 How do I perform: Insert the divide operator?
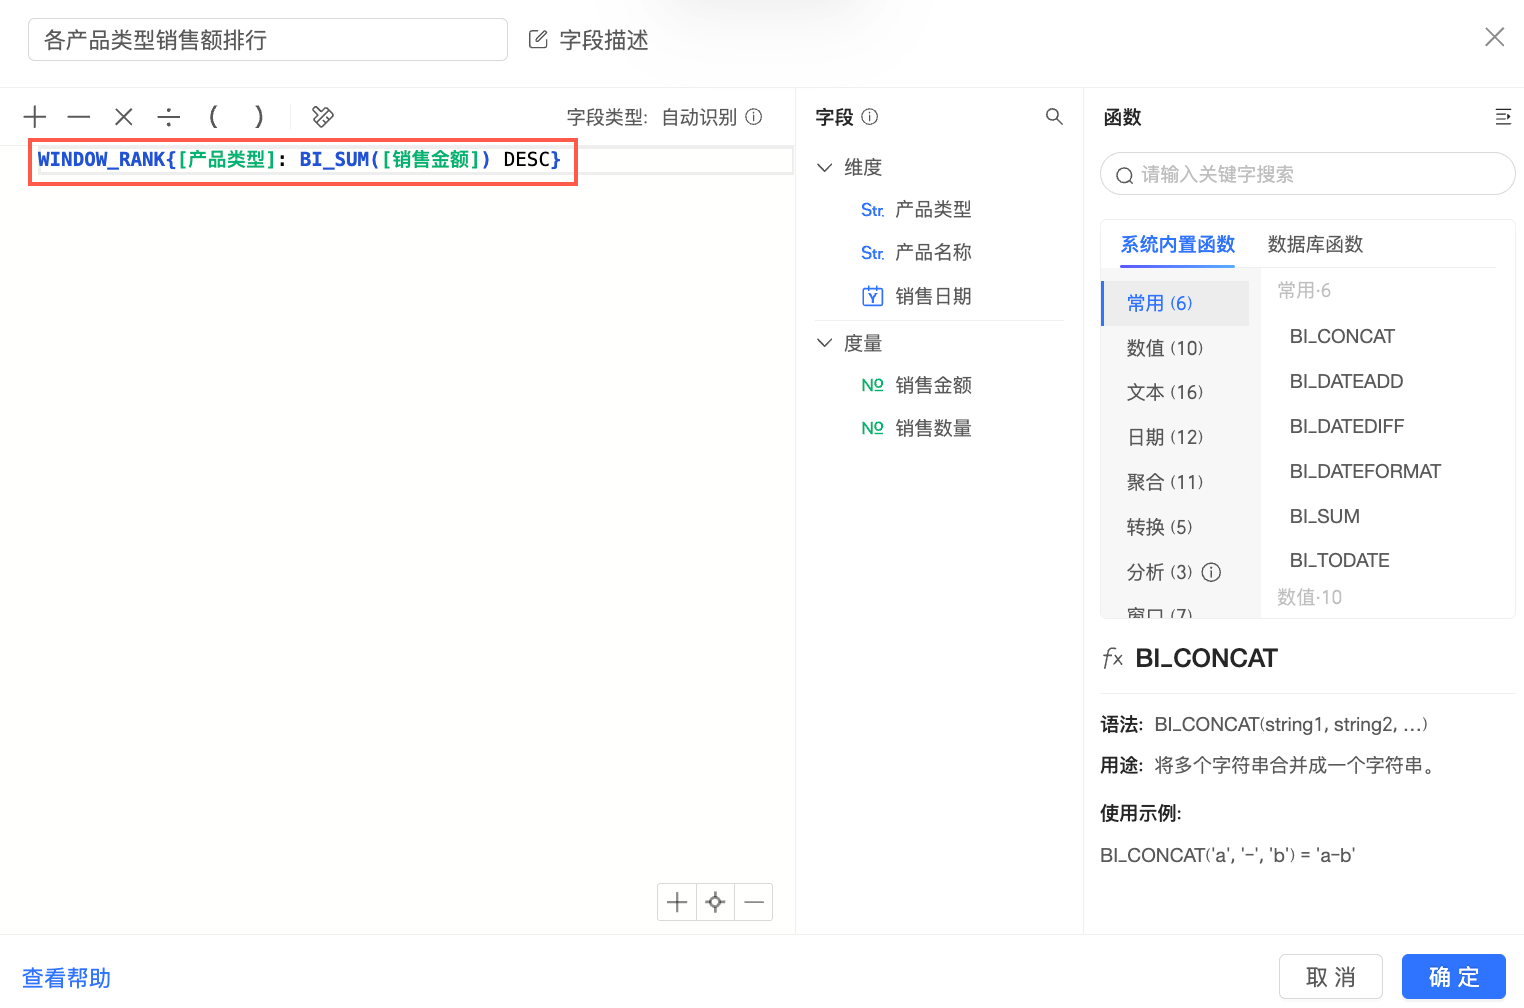(169, 117)
